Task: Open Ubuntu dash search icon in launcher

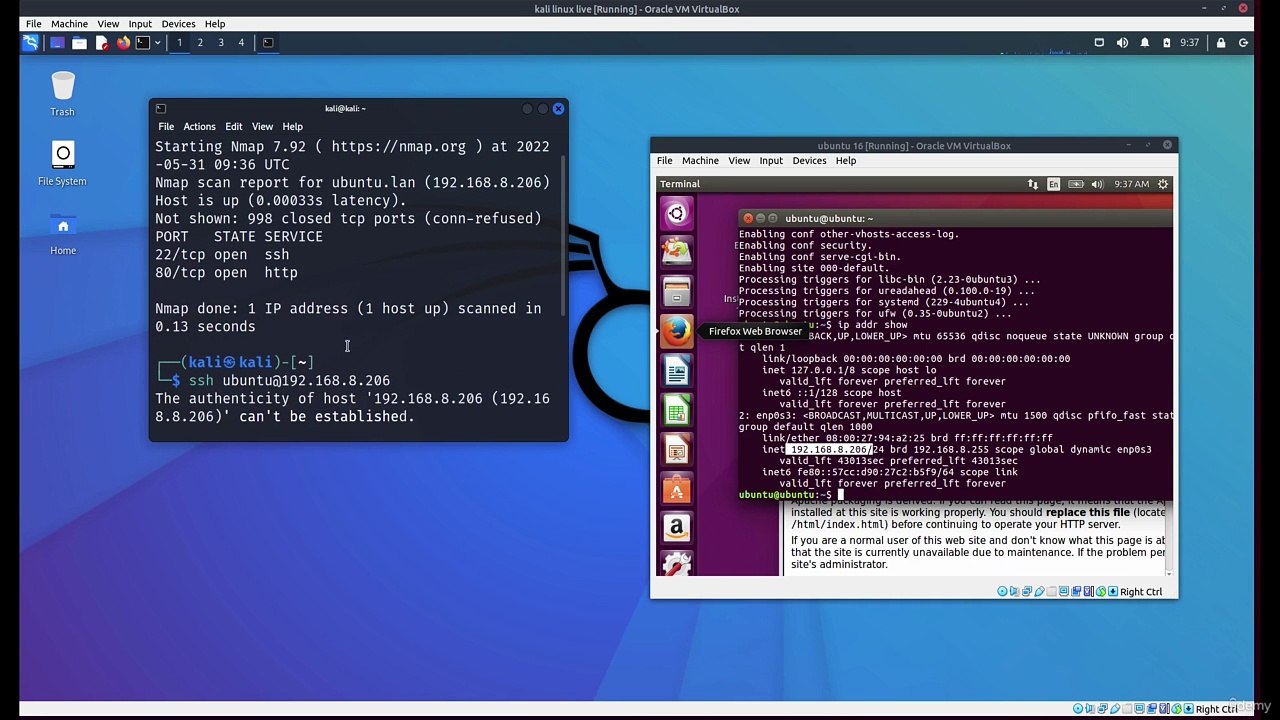Action: pos(677,213)
